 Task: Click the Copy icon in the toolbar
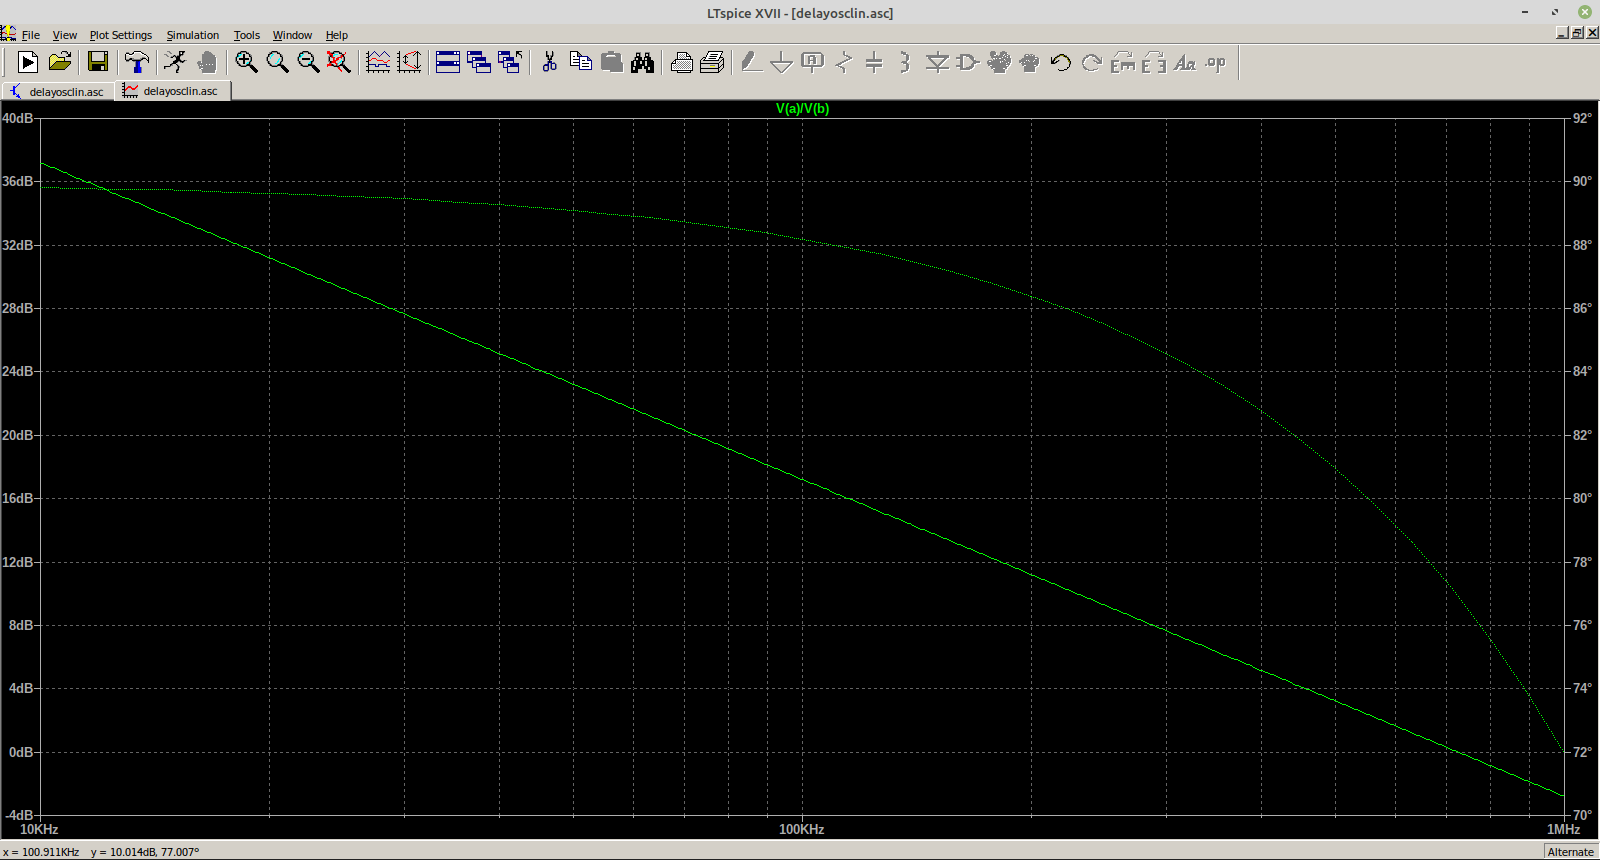point(580,62)
